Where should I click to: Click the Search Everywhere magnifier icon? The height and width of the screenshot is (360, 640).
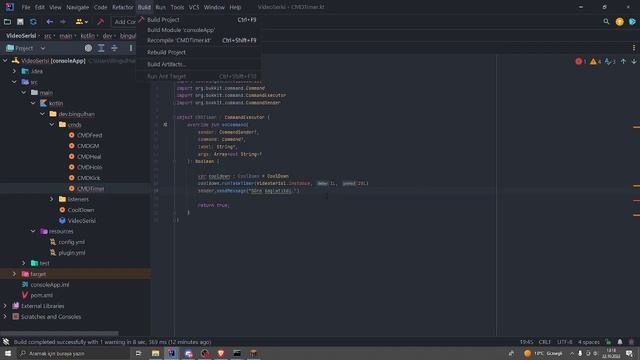(x=606, y=22)
